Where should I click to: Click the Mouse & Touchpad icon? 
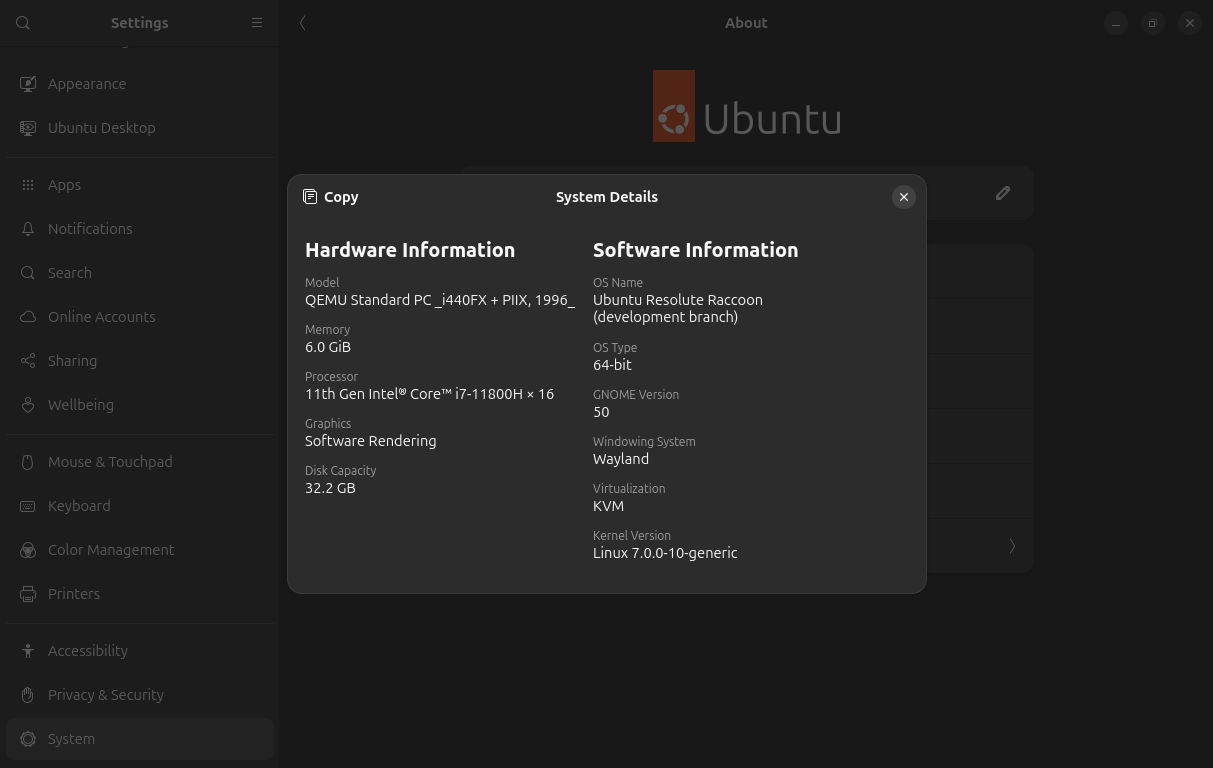[28, 462]
